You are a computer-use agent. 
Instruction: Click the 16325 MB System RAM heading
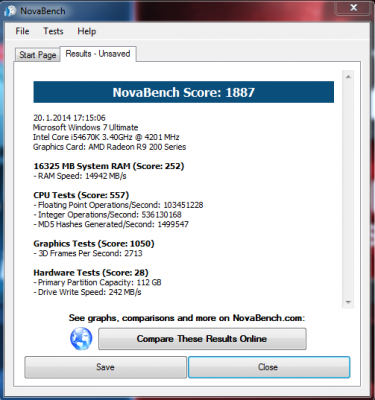coord(109,166)
